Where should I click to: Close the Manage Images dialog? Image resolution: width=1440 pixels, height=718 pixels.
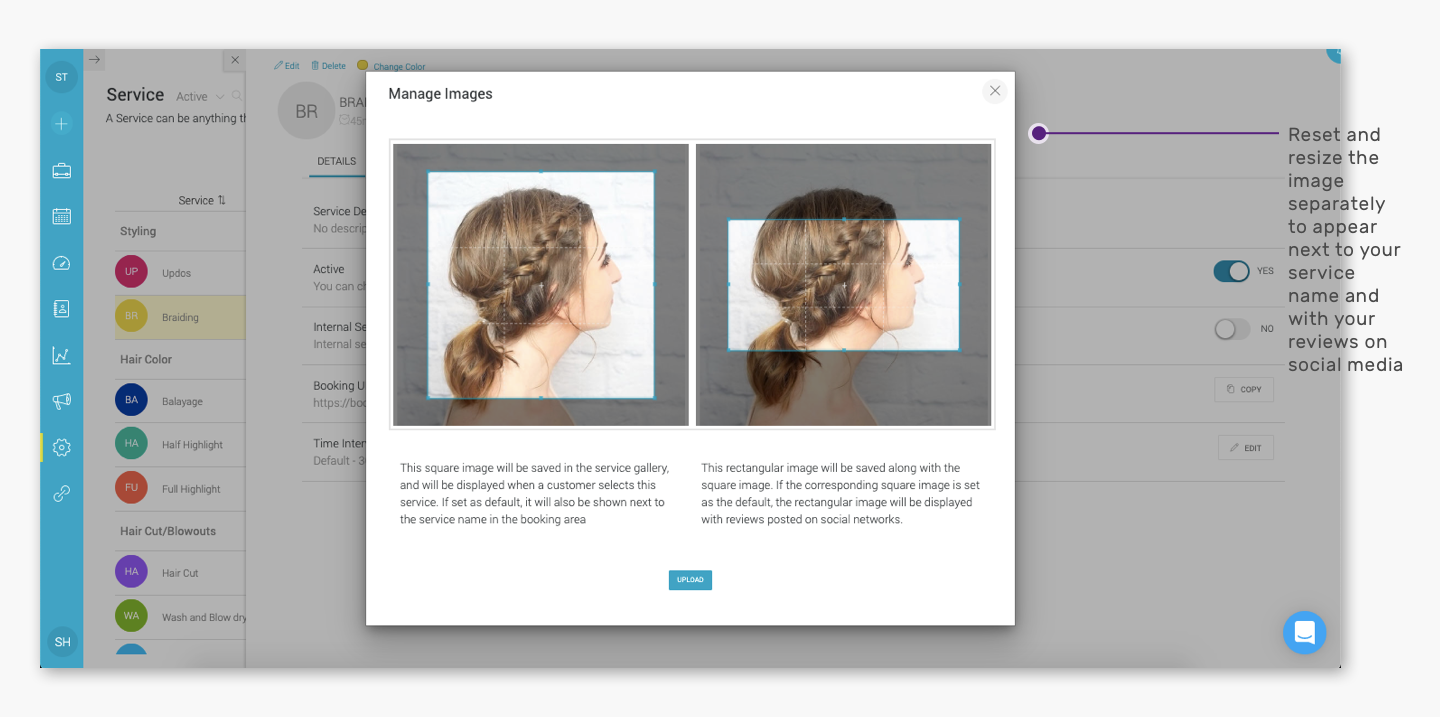click(995, 91)
